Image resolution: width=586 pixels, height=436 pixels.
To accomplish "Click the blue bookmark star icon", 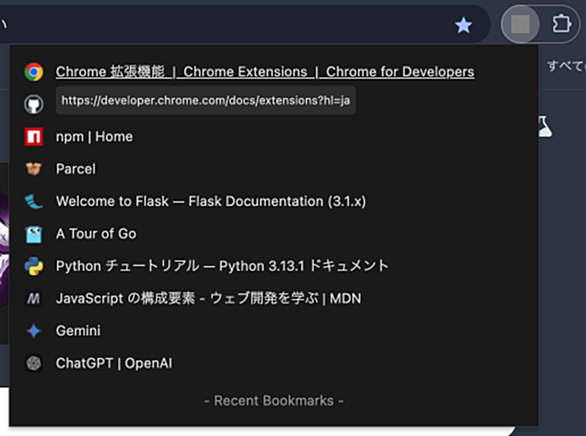I will [463, 25].
